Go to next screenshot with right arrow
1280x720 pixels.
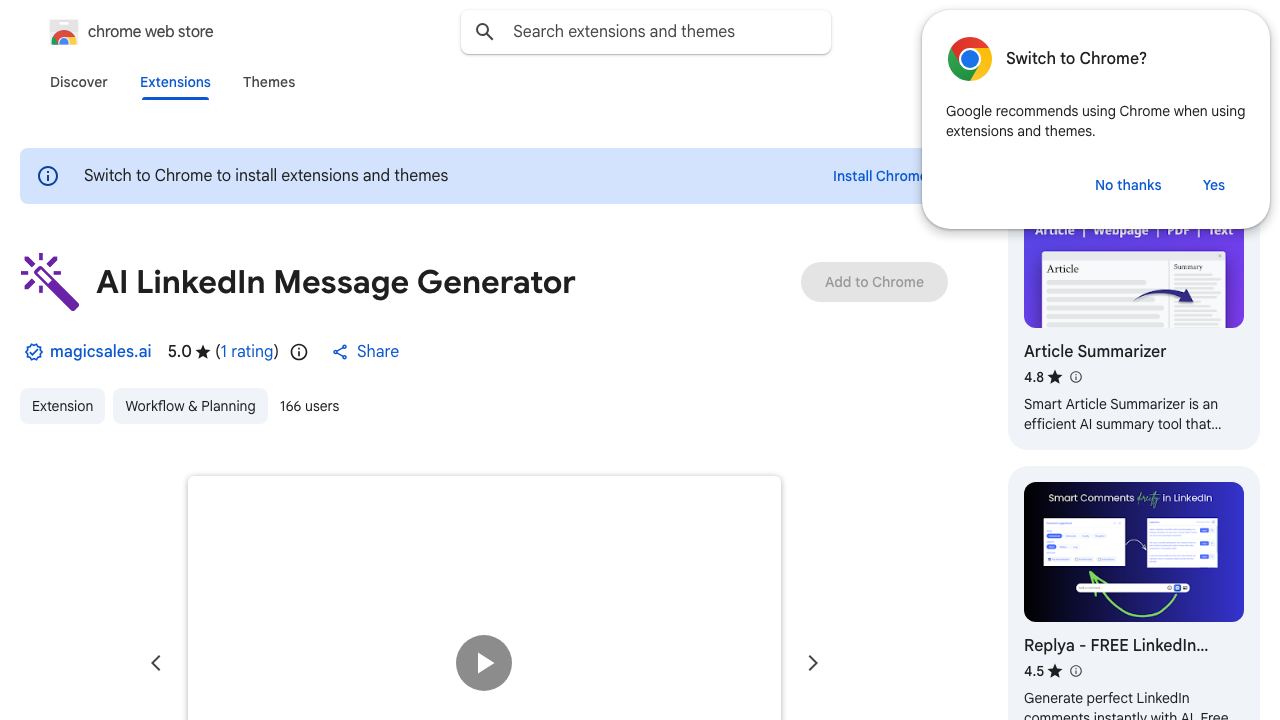[813, 663]
